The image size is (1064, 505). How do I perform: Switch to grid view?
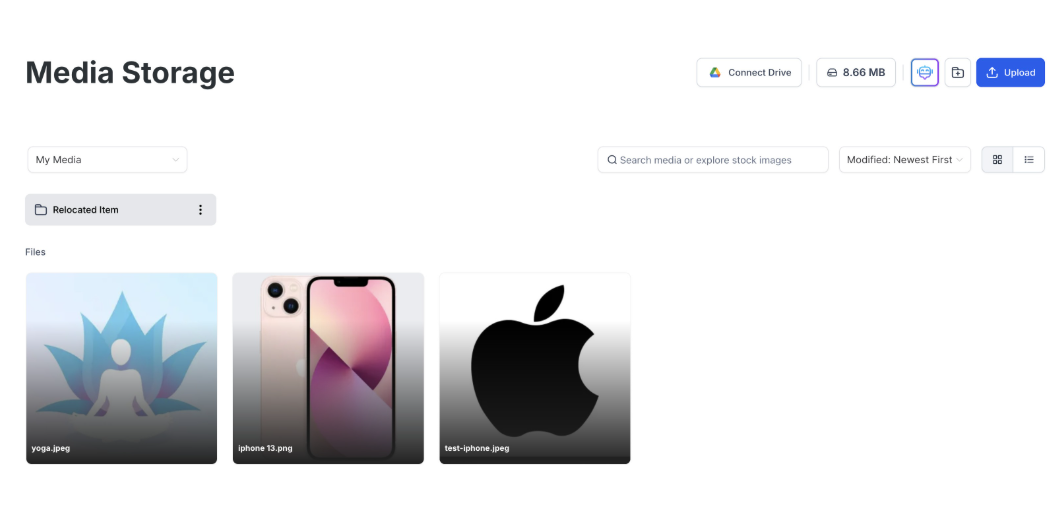pyautogui.click(x=998, y=160)
